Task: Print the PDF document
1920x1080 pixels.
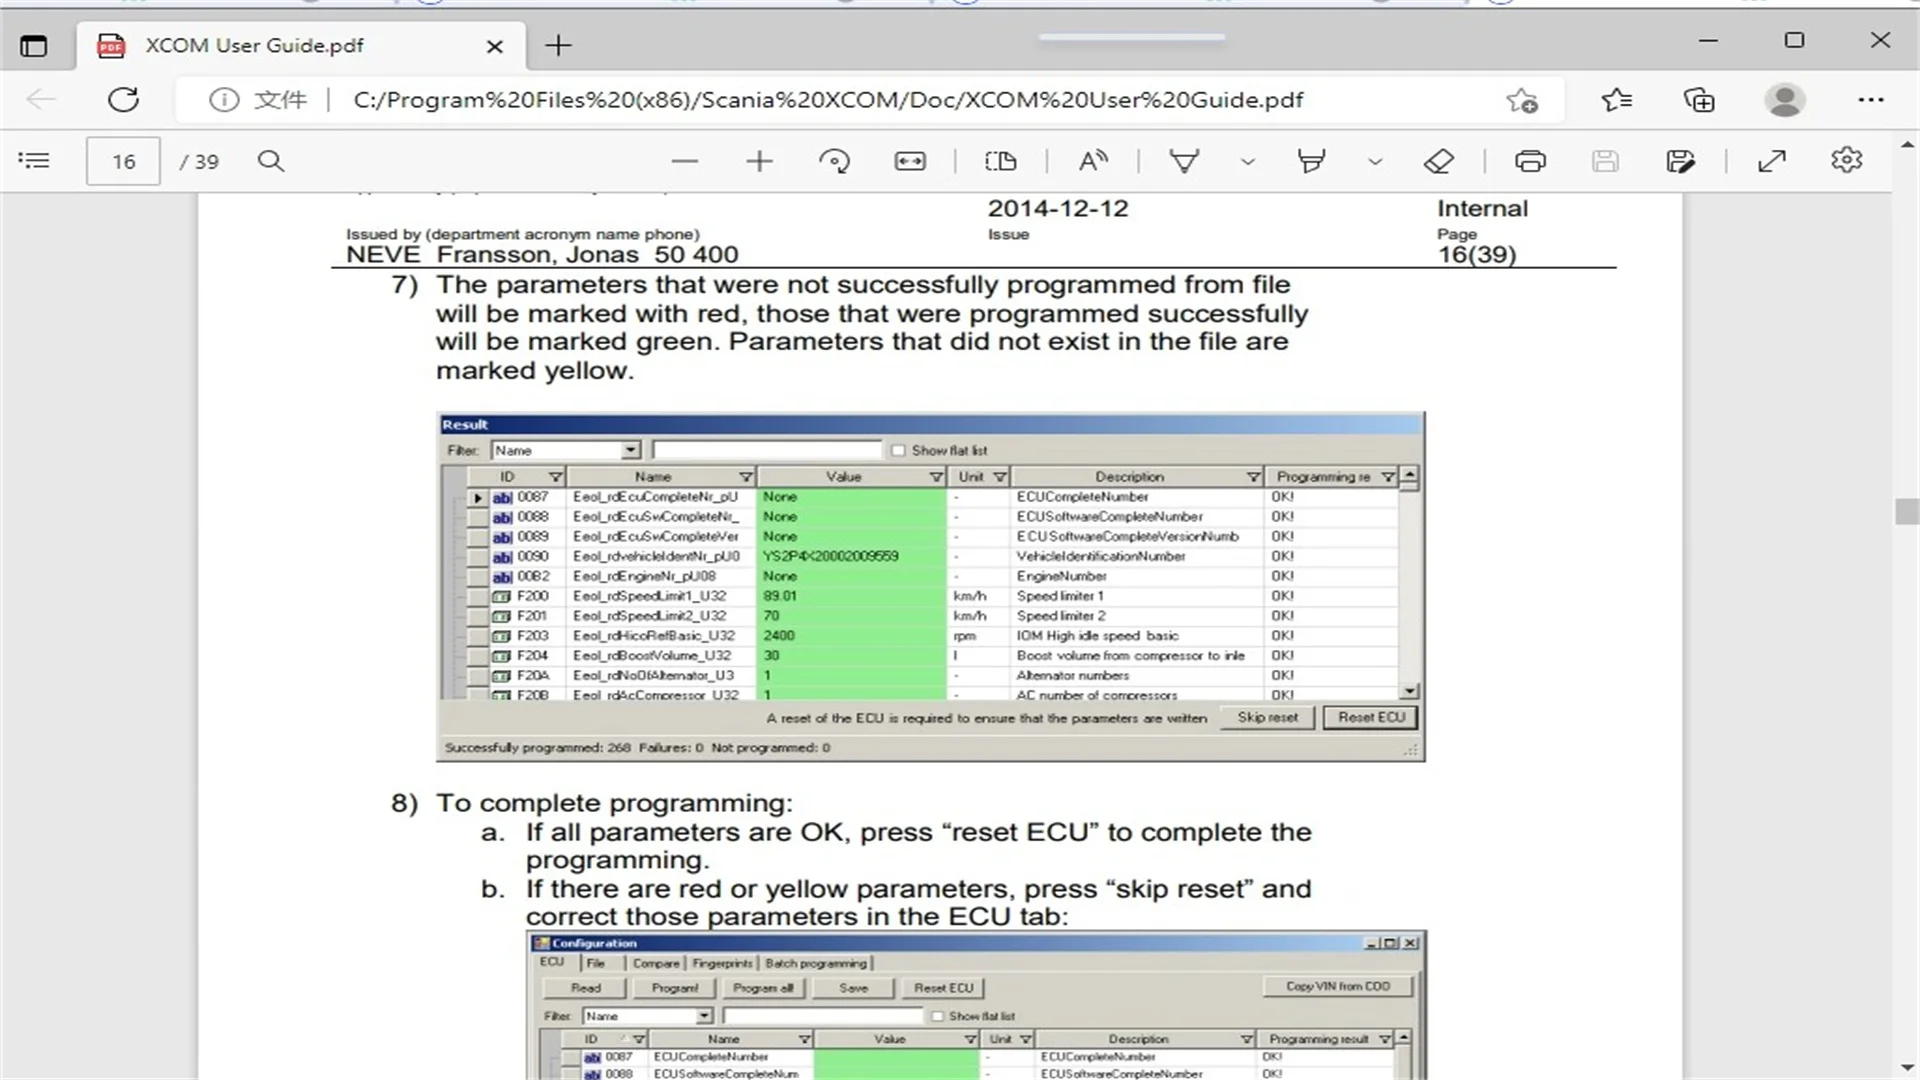Action: 1530,161
